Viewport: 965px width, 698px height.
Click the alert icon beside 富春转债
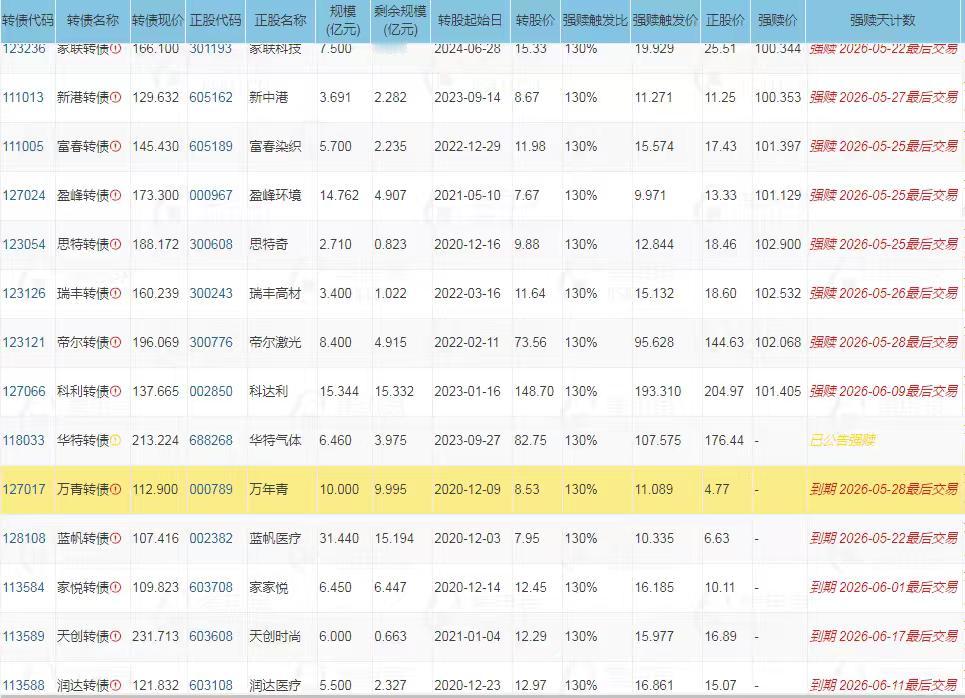click(x=116, y=146)
